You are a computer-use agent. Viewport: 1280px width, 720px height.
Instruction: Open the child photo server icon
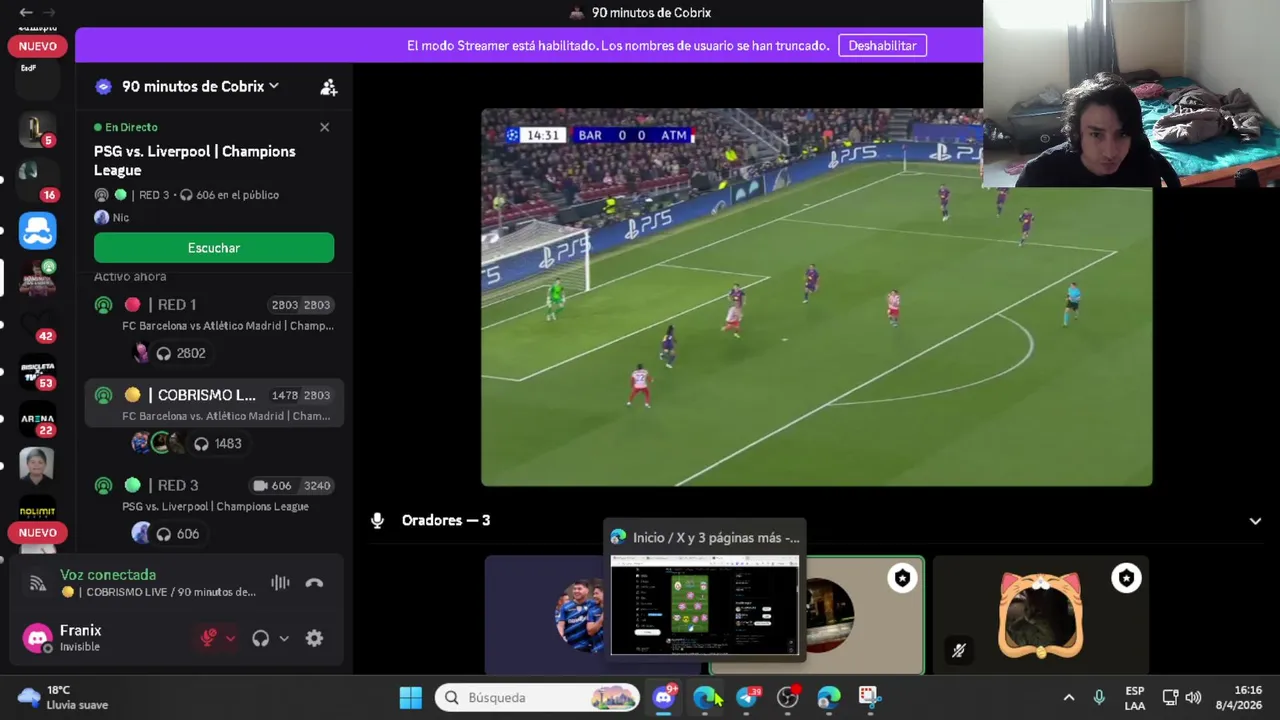point(37,466)
